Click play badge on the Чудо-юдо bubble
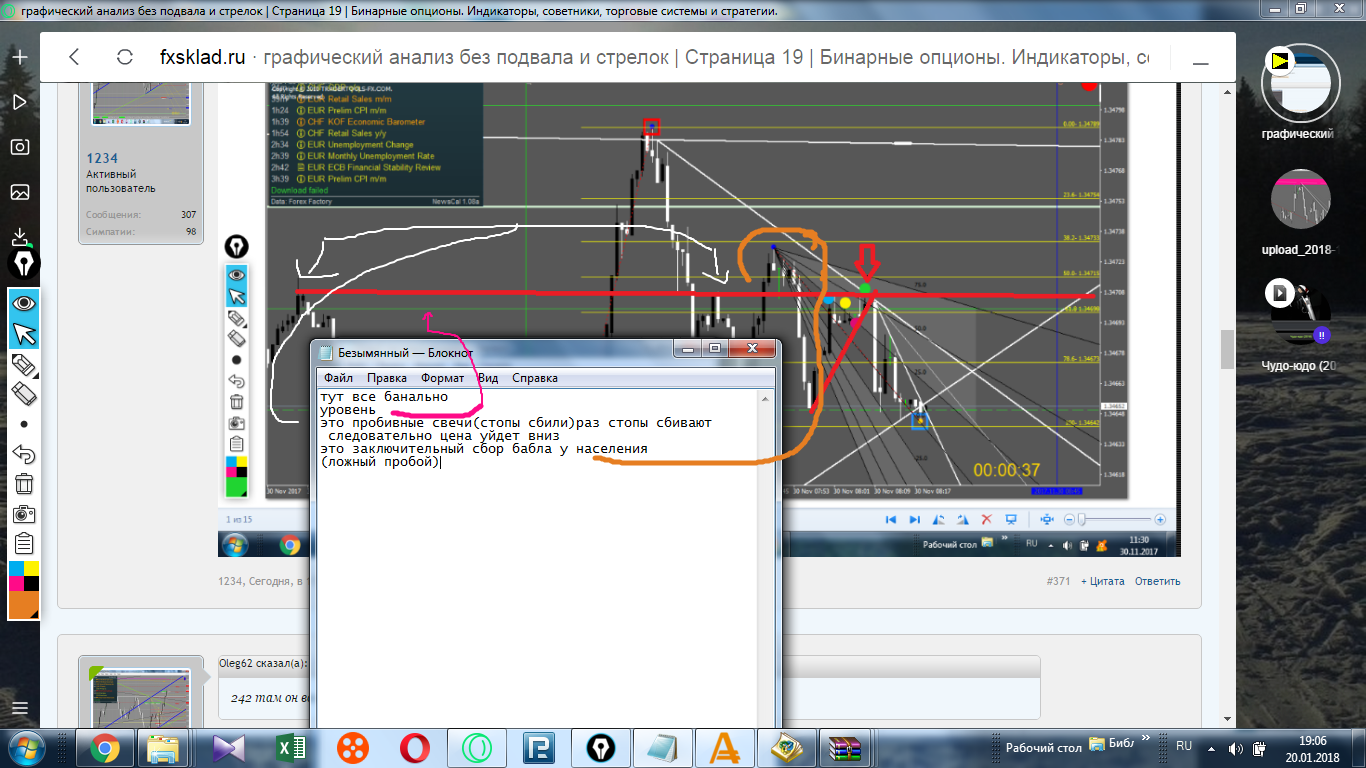1366x768 pixels. pos(1279,293)
